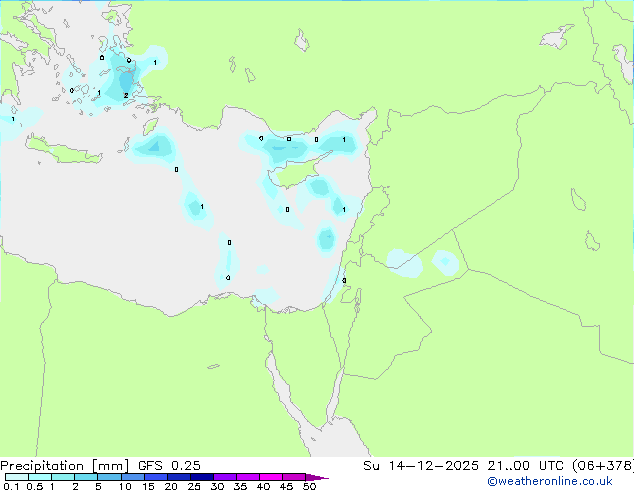Image resolution: width=634 pixels, height=490 pixels.
Task: Click the '0.5' legend scale label
Action: pos(35,486)
